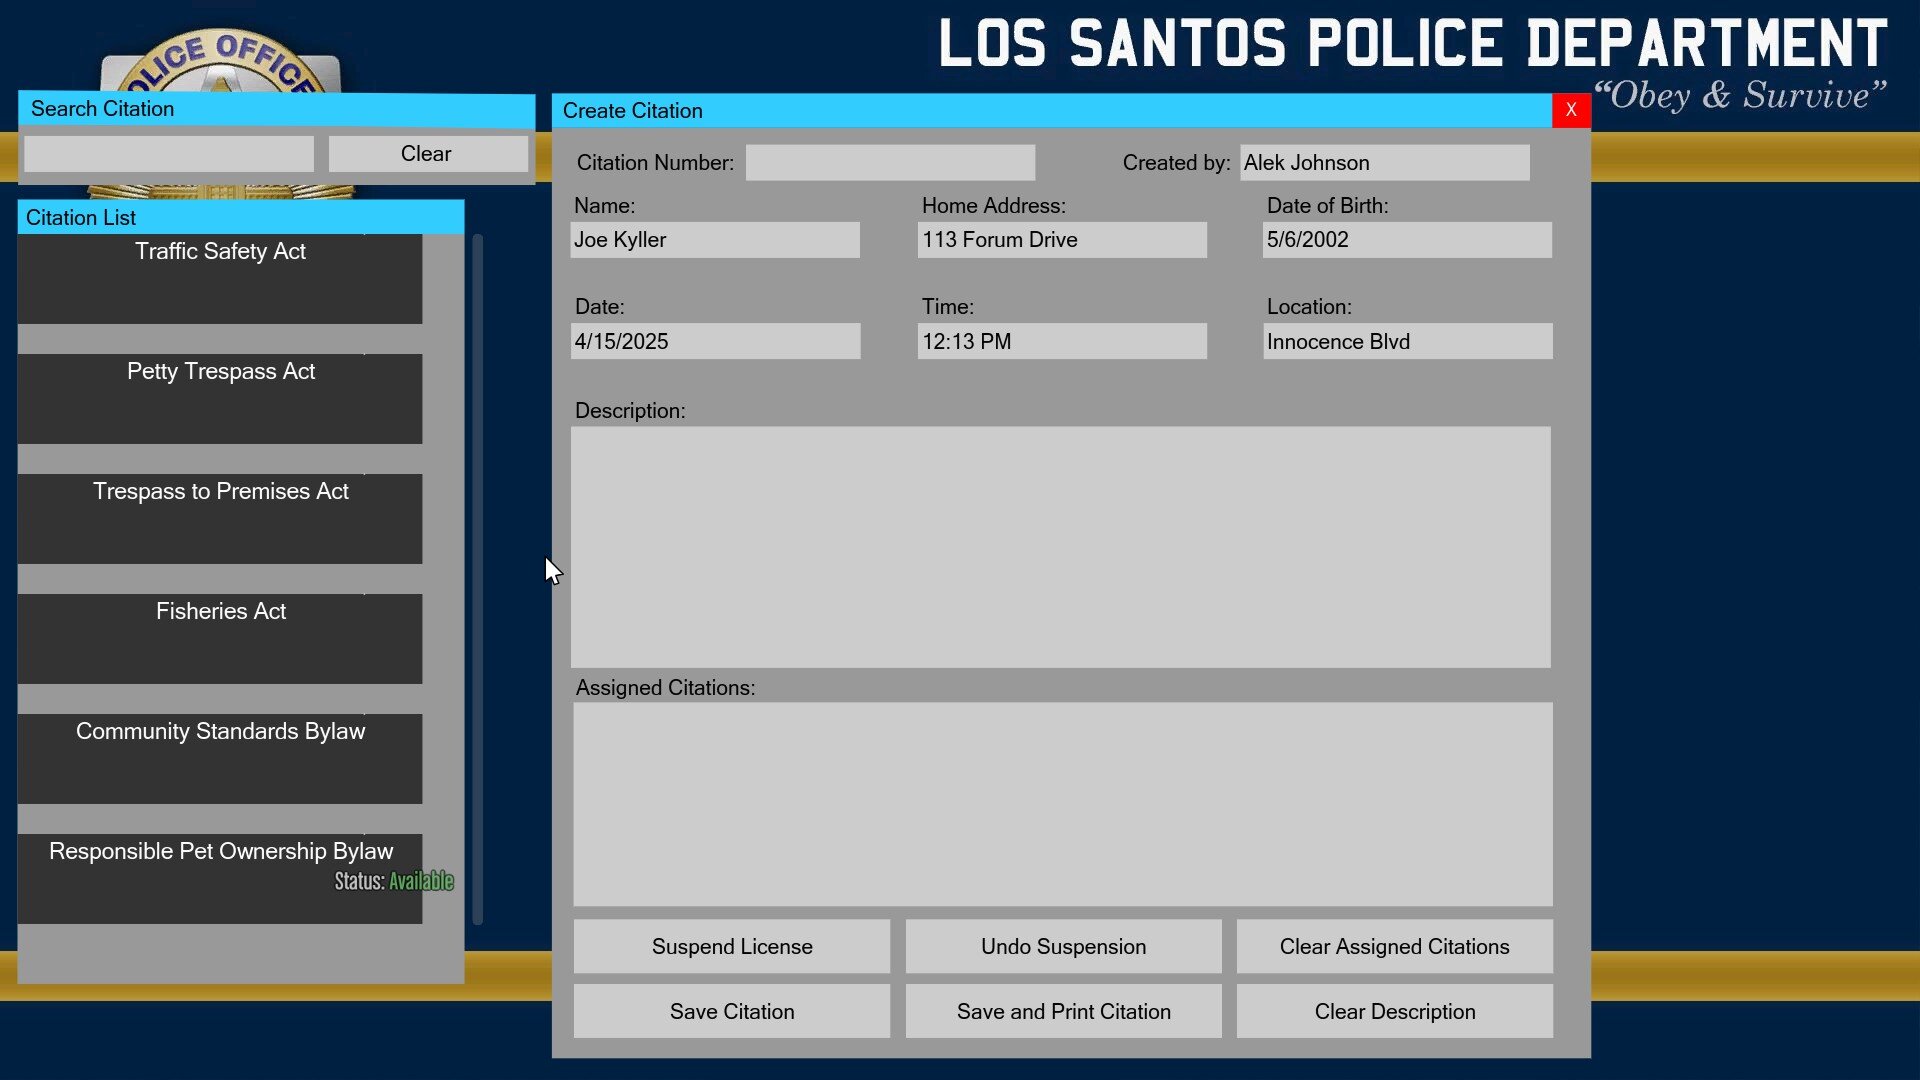
Task: Click the Citation List vertical scrollbar
Action: [x=477, y=580]
